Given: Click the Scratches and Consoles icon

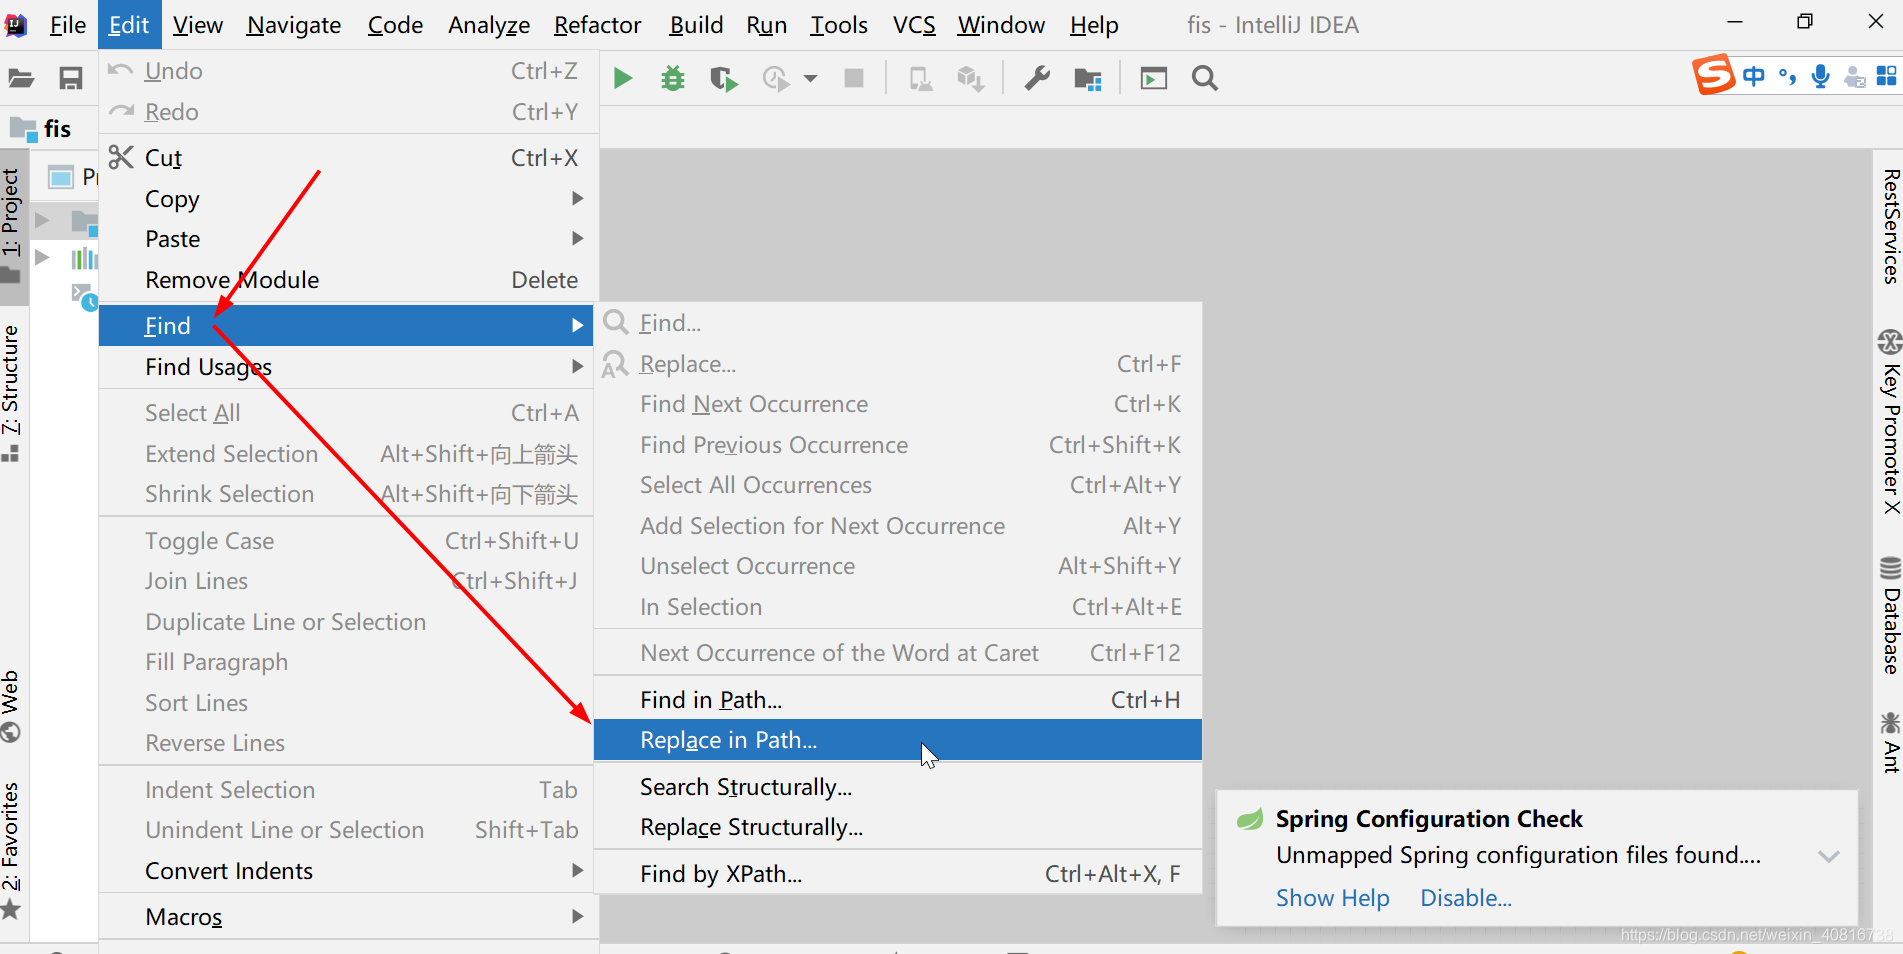Looking at the screenshot, I should (84, 296).
